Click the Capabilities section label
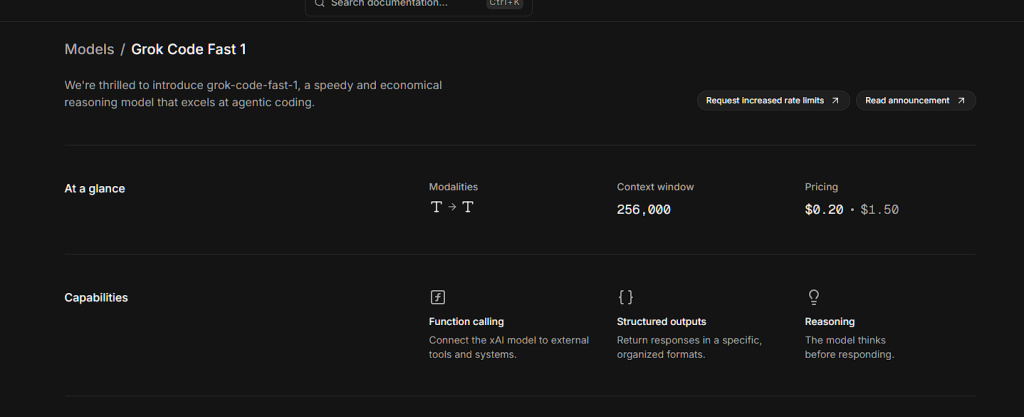This screenshot has height=417, width=1024. tap(96, 298)
